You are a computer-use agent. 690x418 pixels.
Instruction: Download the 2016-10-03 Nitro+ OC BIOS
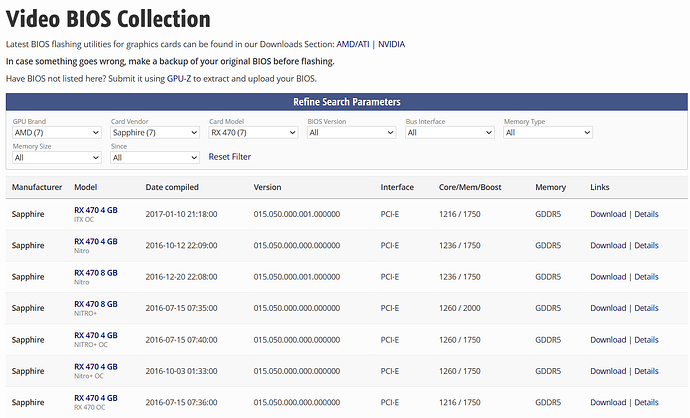point(607,371)
